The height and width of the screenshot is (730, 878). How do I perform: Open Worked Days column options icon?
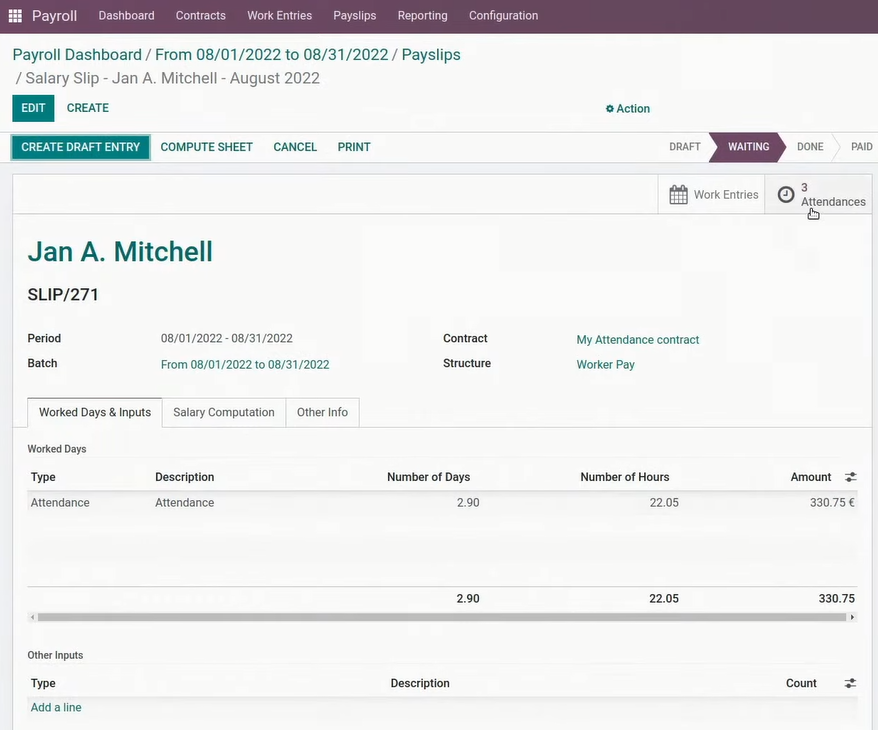[850, 477]
